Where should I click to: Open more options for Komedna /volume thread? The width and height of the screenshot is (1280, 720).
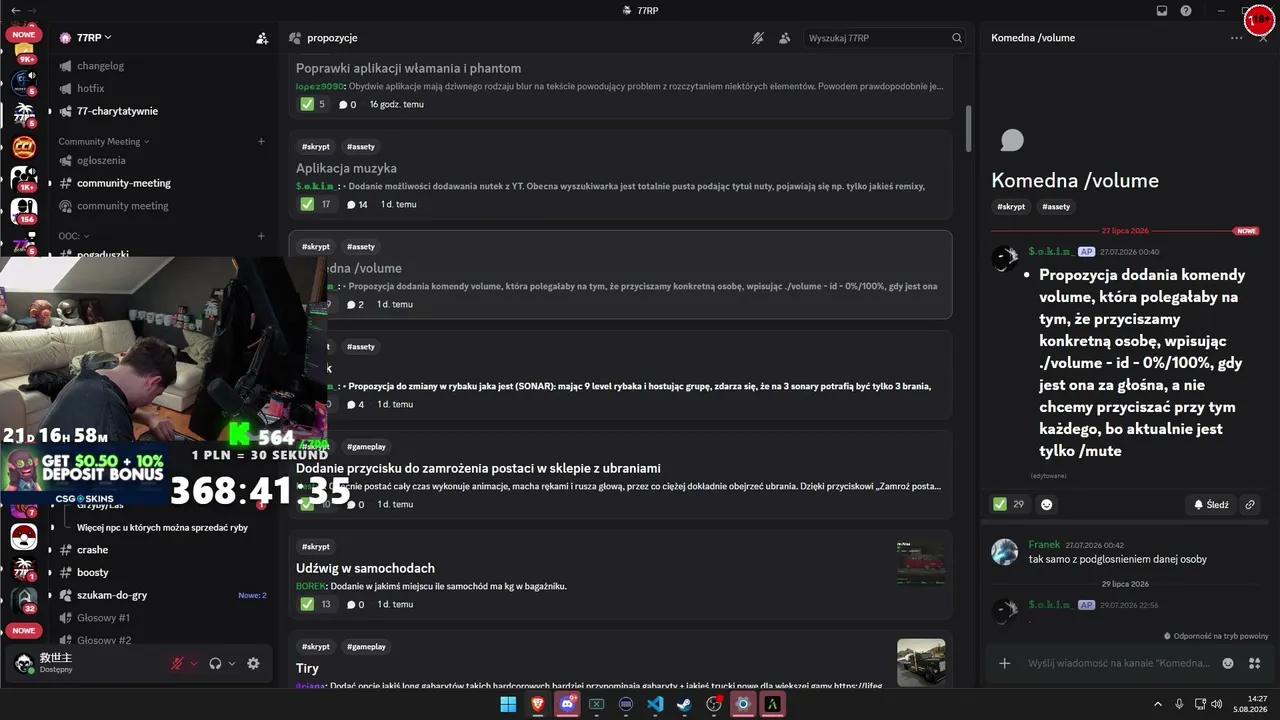1237,38
